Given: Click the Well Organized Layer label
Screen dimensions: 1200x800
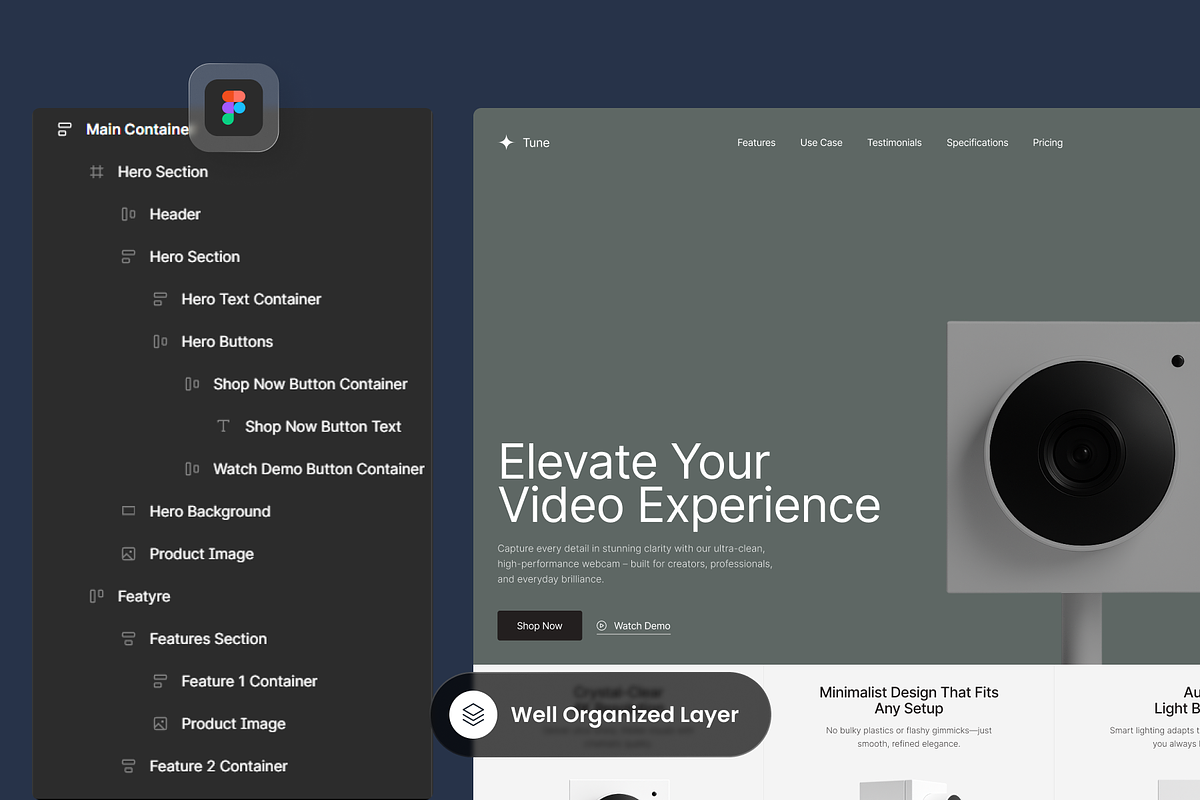Looking at the screenshot, I should [x=625, y=714].
